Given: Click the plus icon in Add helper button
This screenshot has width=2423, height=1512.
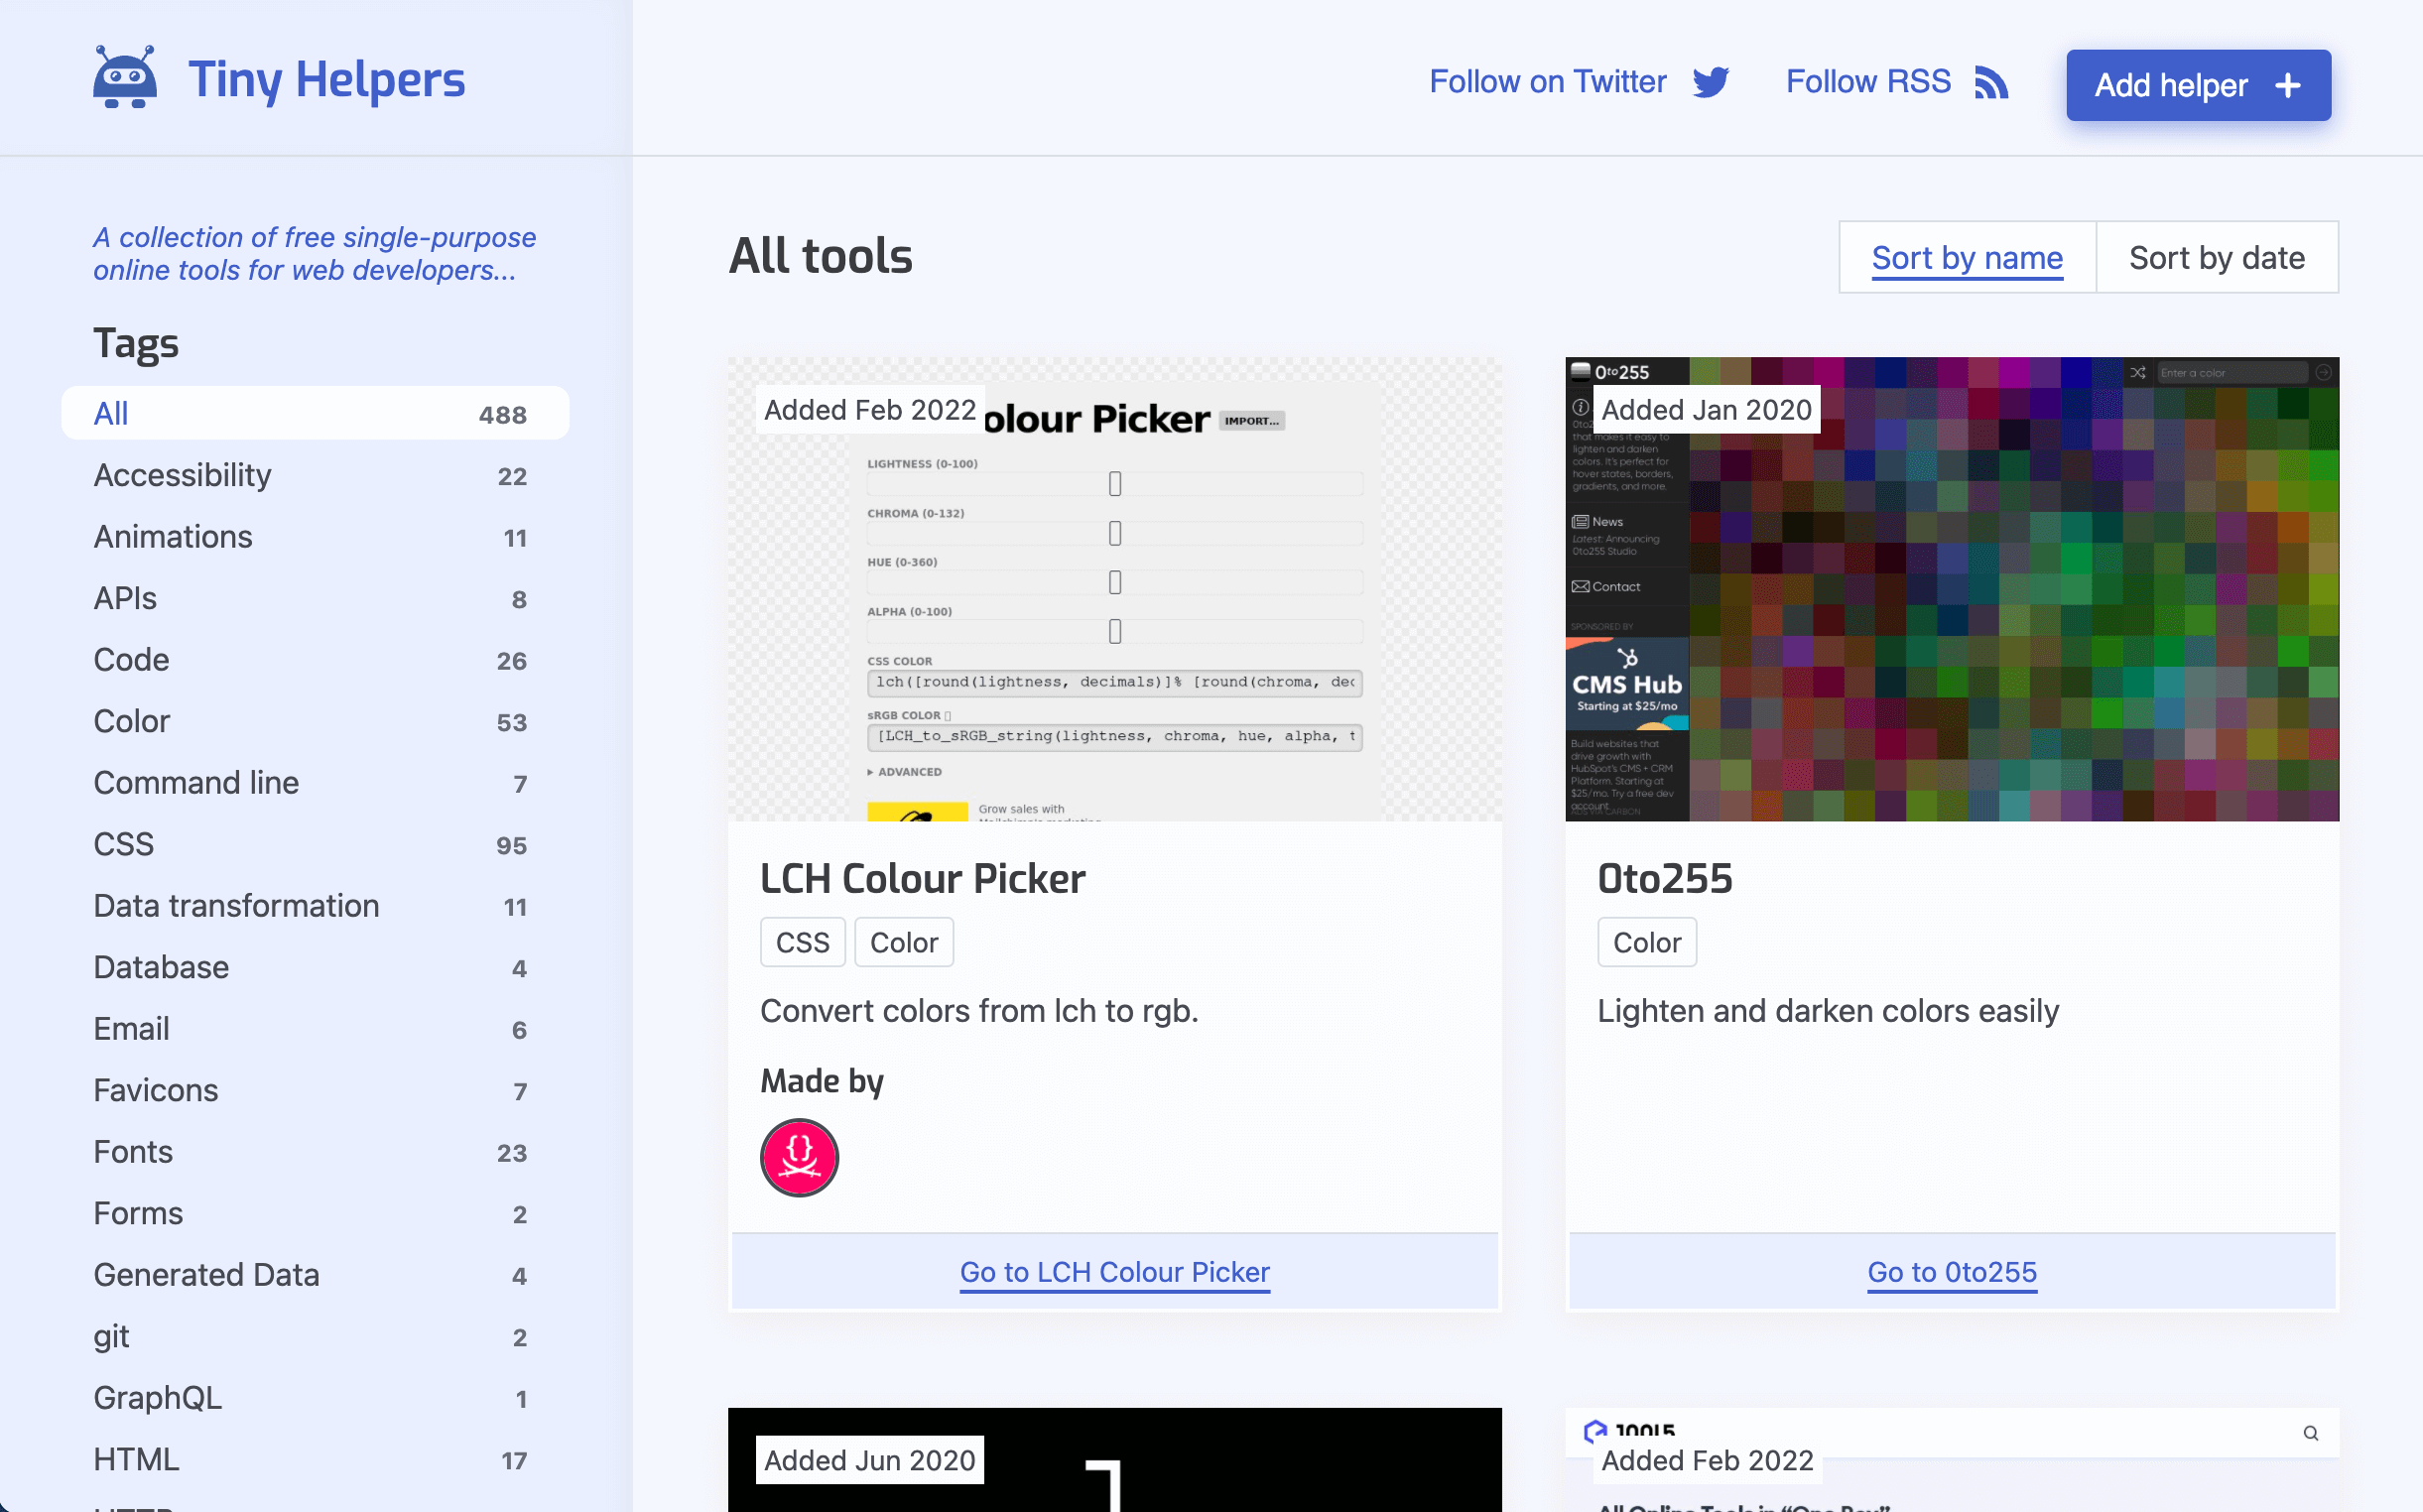Looking at the screenshot, I should (2287, 86).
